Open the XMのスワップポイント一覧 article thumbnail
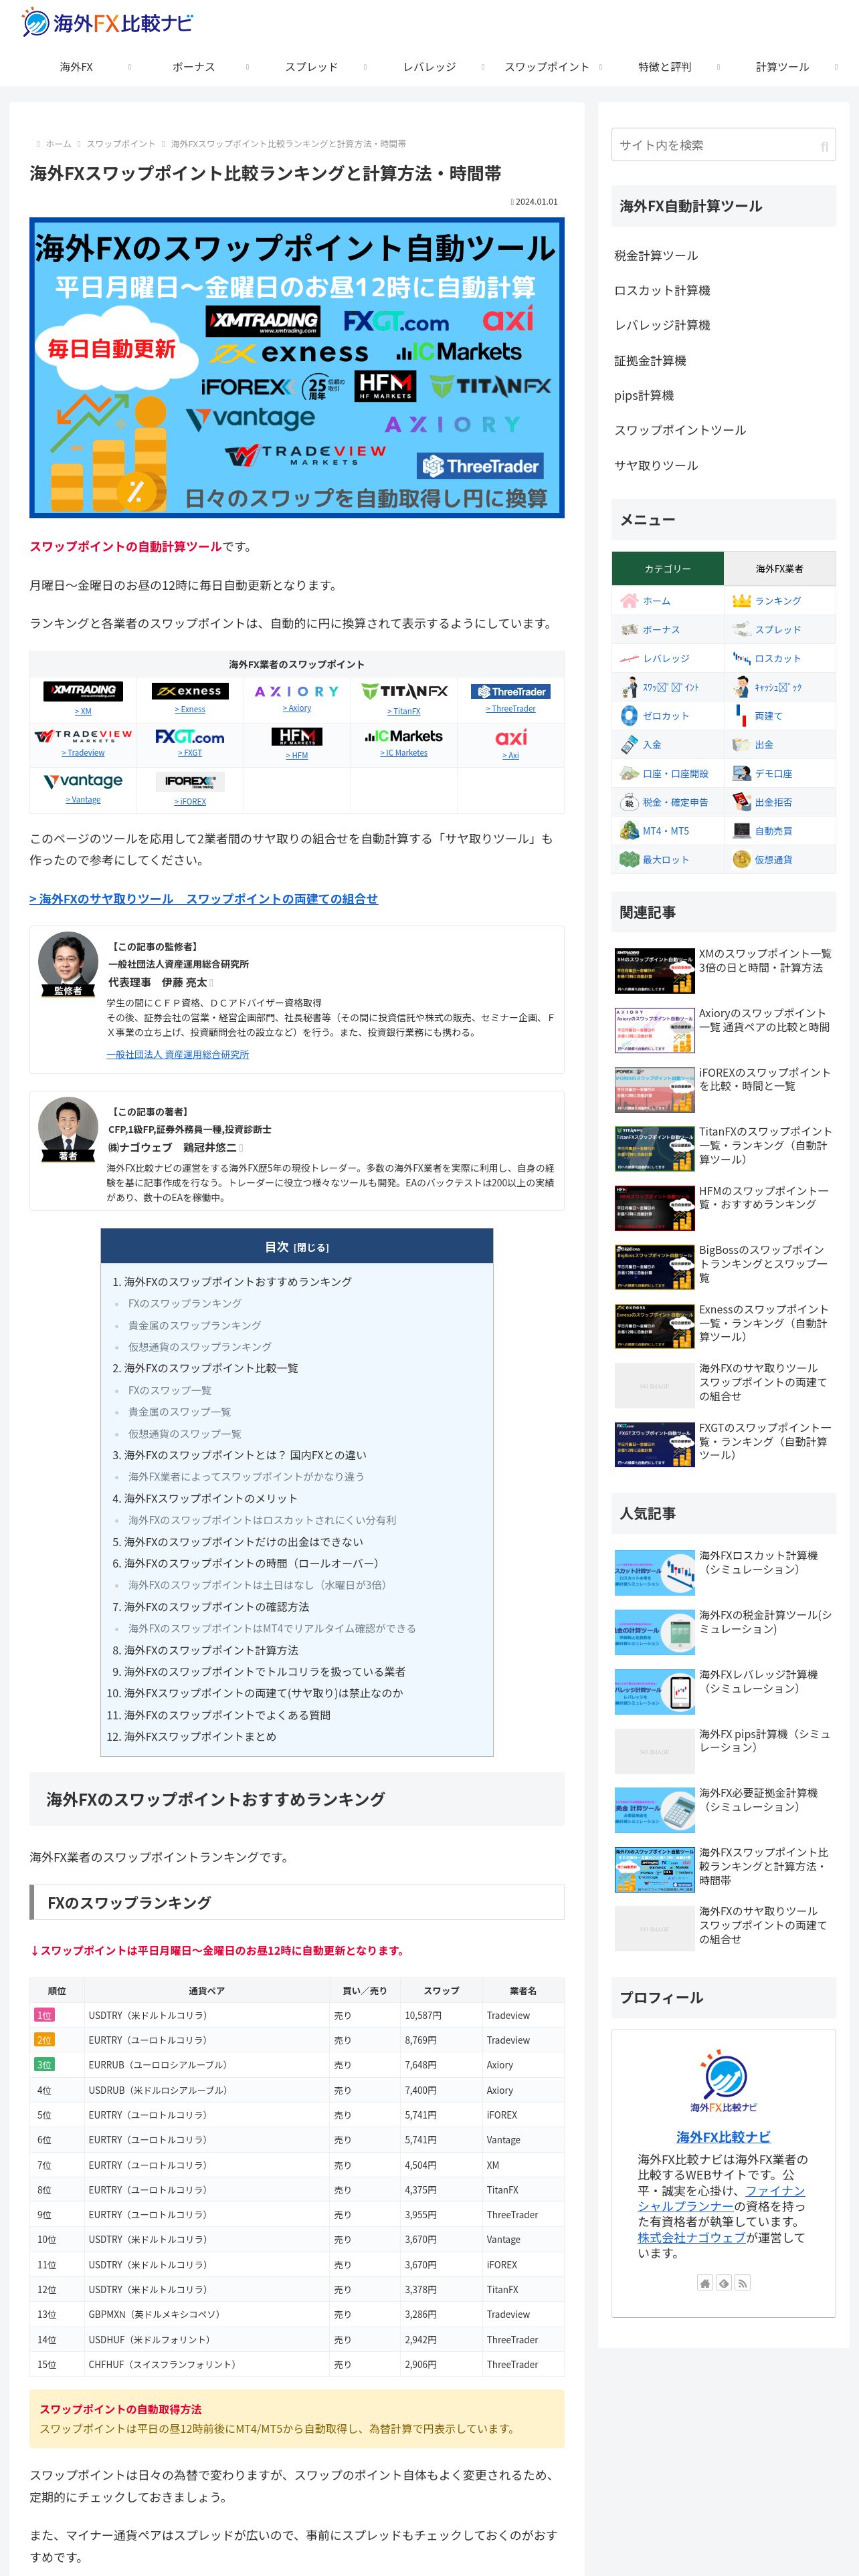 654,971
